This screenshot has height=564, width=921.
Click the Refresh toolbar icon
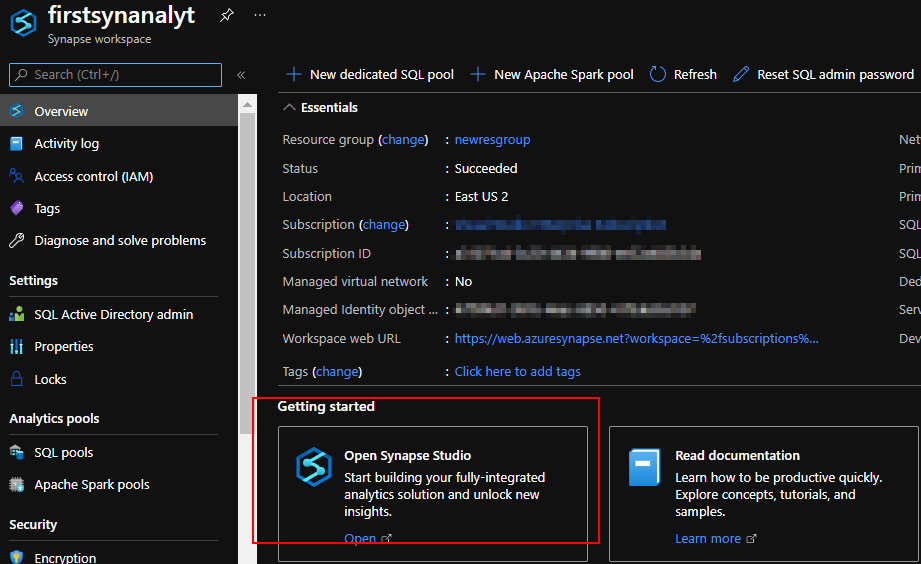pyautogui.click(x=658, y=75)
